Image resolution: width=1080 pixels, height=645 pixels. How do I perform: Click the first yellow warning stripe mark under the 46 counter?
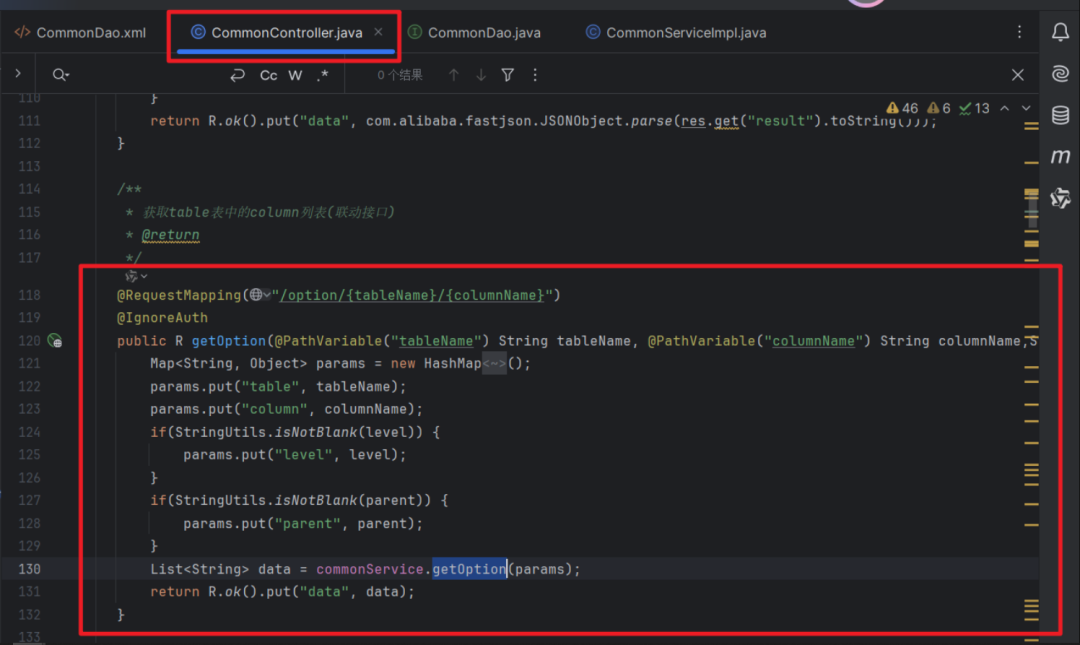tap(1031, 126)
